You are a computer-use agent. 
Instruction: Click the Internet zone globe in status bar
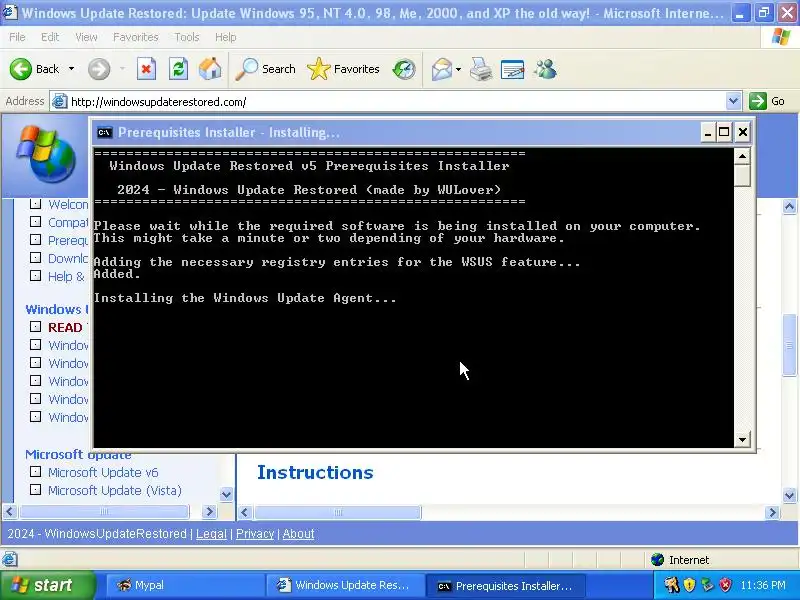point(658,560)
